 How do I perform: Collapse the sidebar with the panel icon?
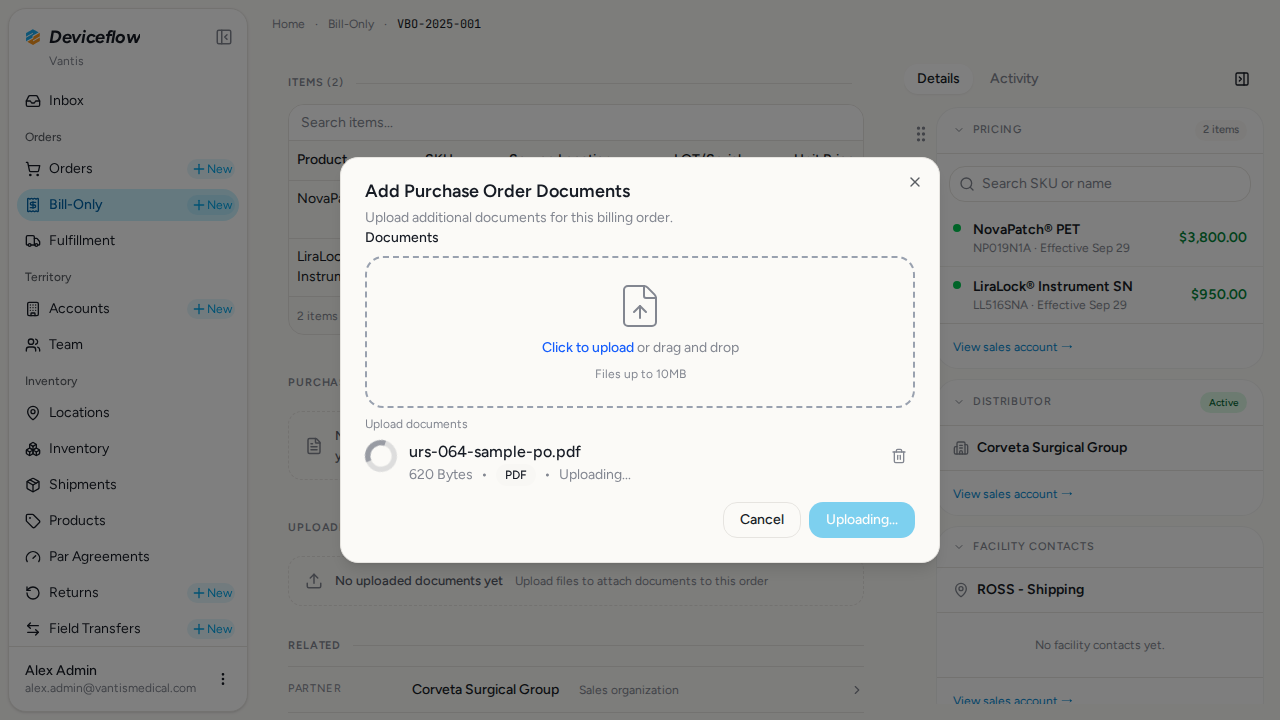click(x=224, y=37)
